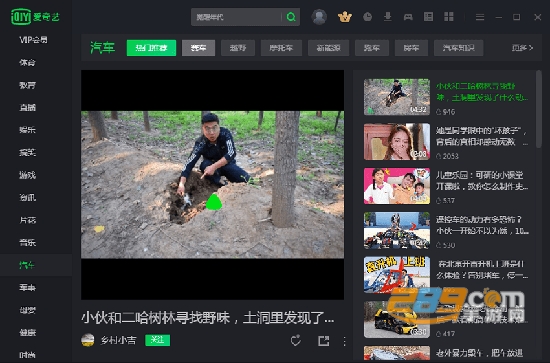Click the 汽车 channel heading
This screenshot has height=363, width=550.
102,48
